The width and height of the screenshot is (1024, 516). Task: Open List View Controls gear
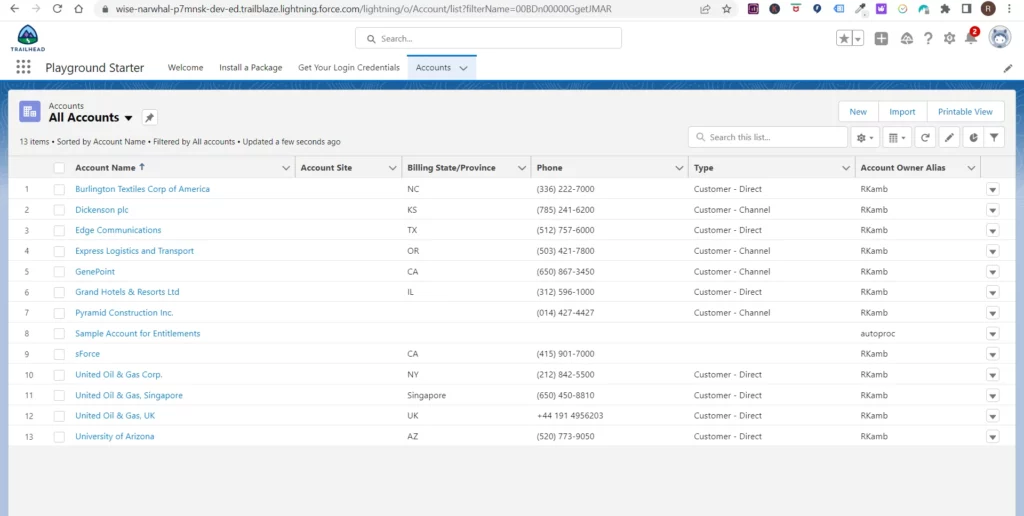(865, 137)
